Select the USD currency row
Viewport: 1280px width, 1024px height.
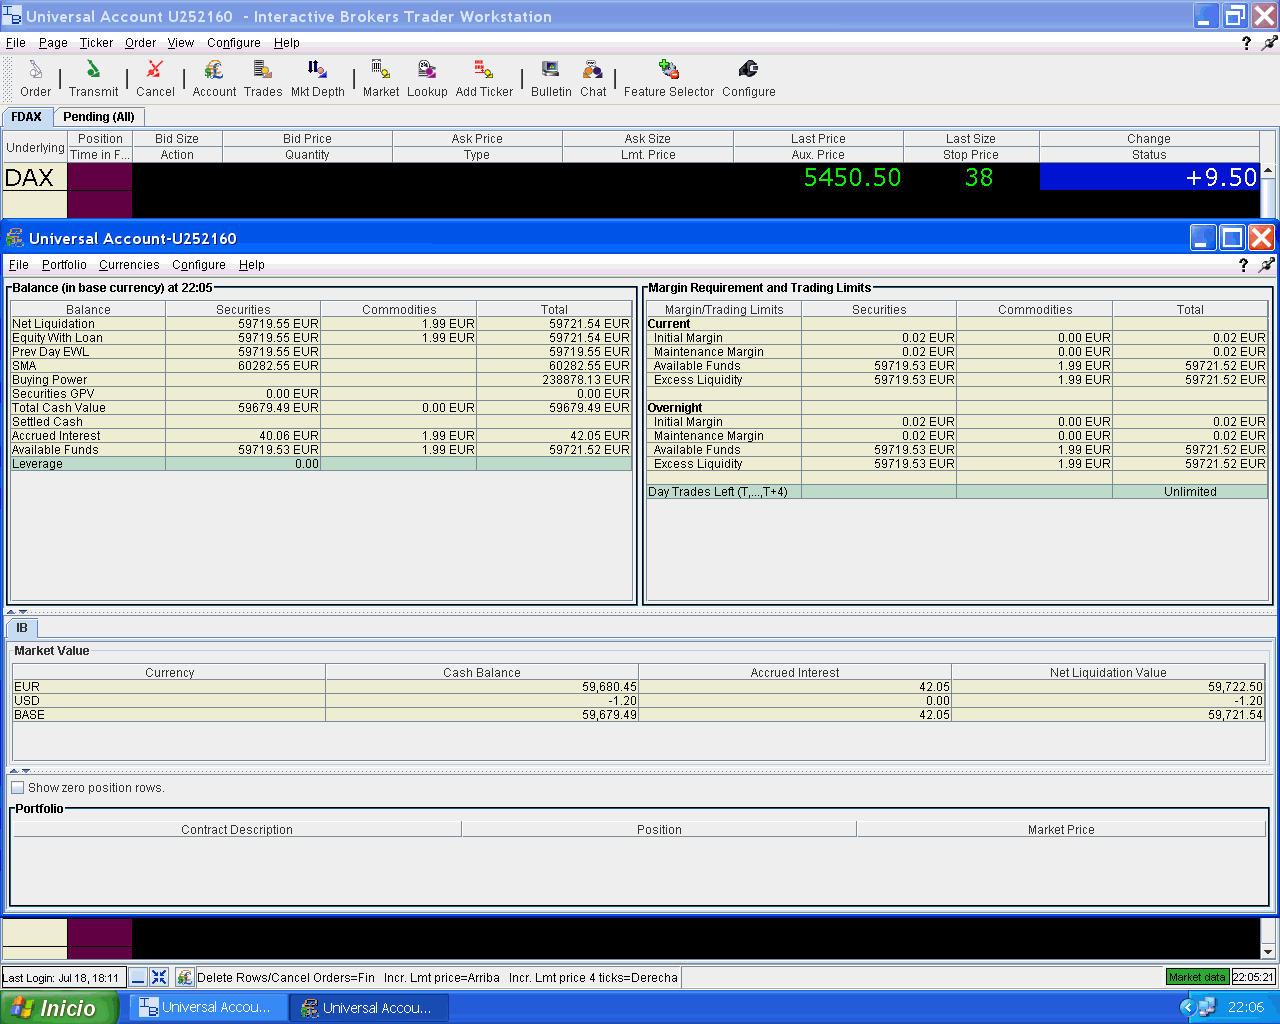(639, 701)
